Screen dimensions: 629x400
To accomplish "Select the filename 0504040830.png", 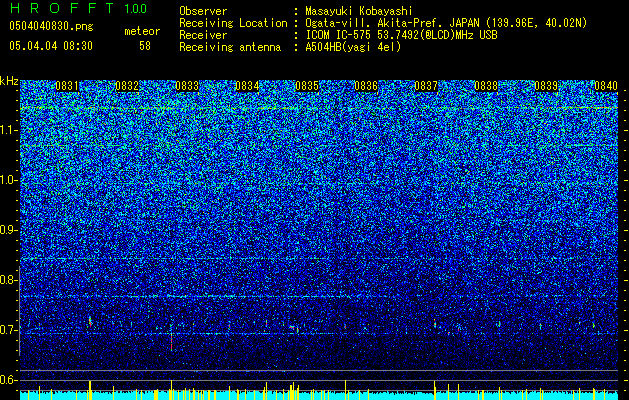I will point(51,27).
